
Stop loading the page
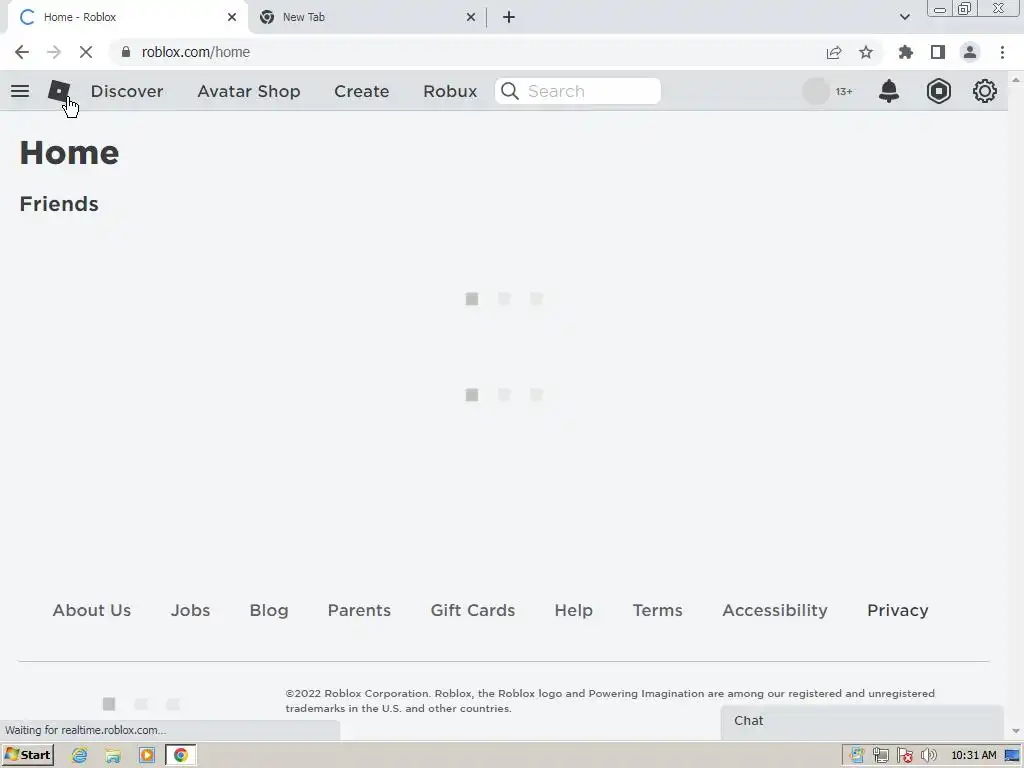(x=86, y=52)
